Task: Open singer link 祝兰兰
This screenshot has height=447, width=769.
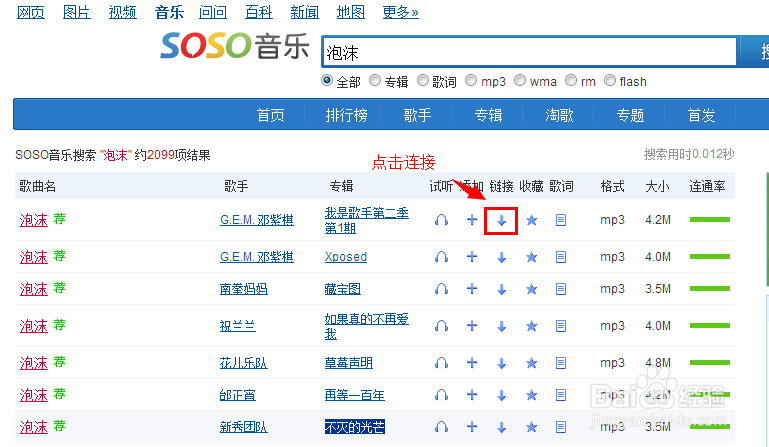Action: point(238,326)
